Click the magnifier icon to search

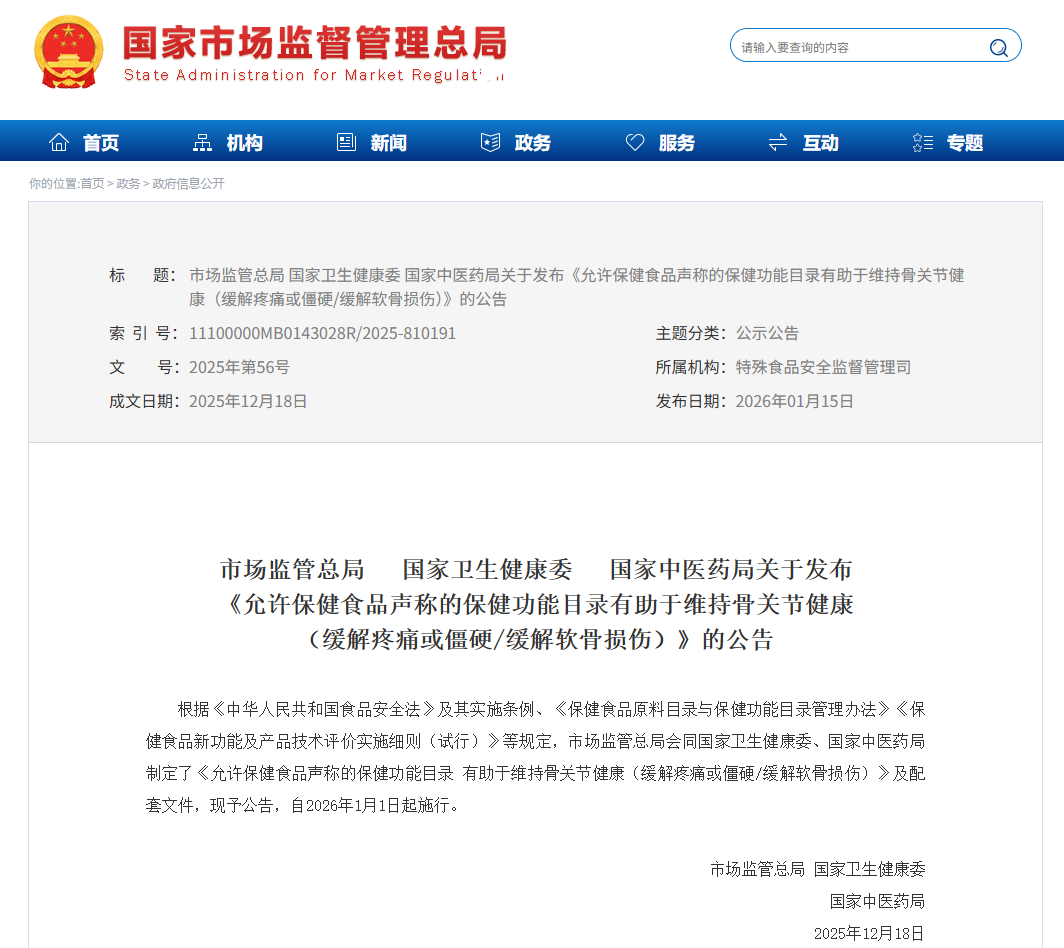[x=998, y=45]
